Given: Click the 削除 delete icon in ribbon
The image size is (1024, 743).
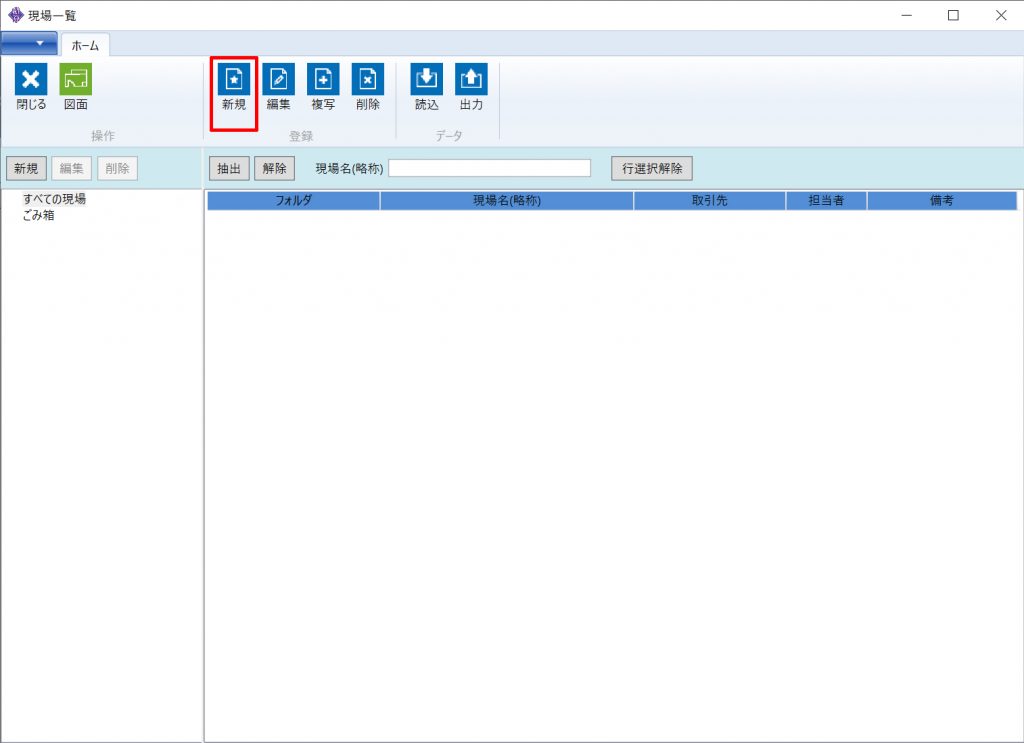Looking at the screenshot, I should pyautogui.click(x=368, y=87).
